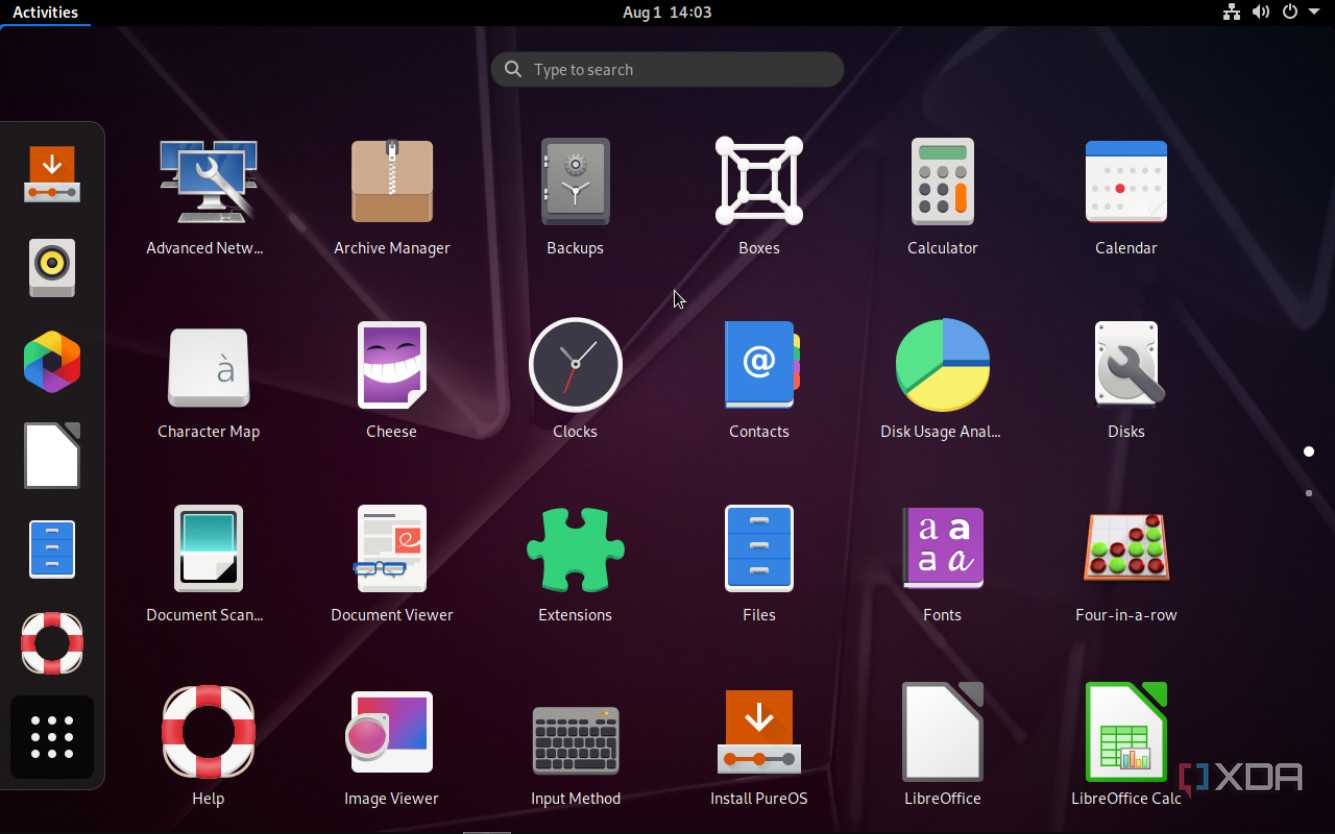Click the volume speaker icon in the top bar
The image size is (1335, 834).
tap(1260, 12)
